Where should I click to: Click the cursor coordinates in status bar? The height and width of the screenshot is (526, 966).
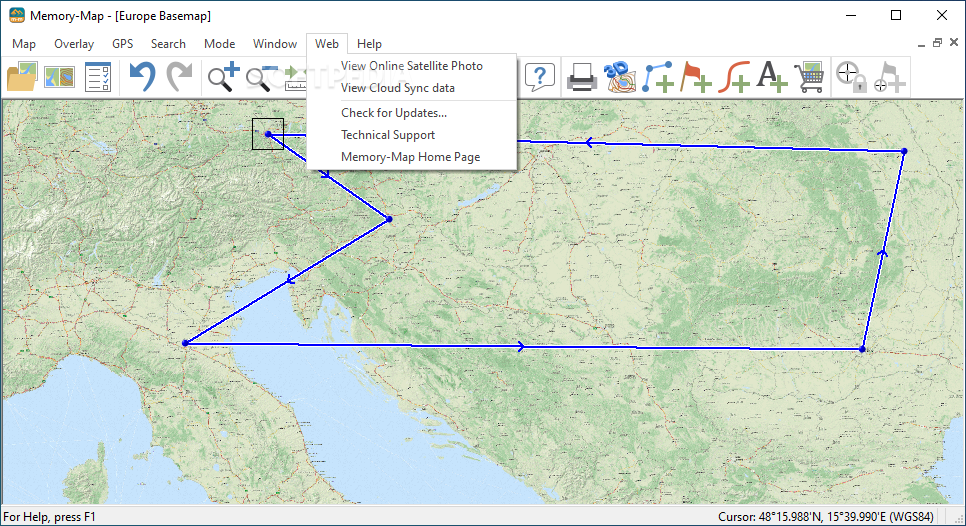pyautogui.click(x=826, y=517)
